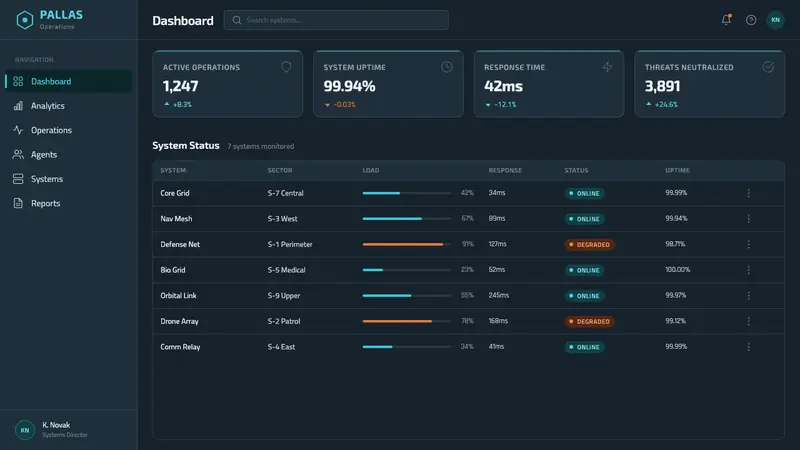
Task: Open the KN profile avatar in header
Action: pos(776,20)
